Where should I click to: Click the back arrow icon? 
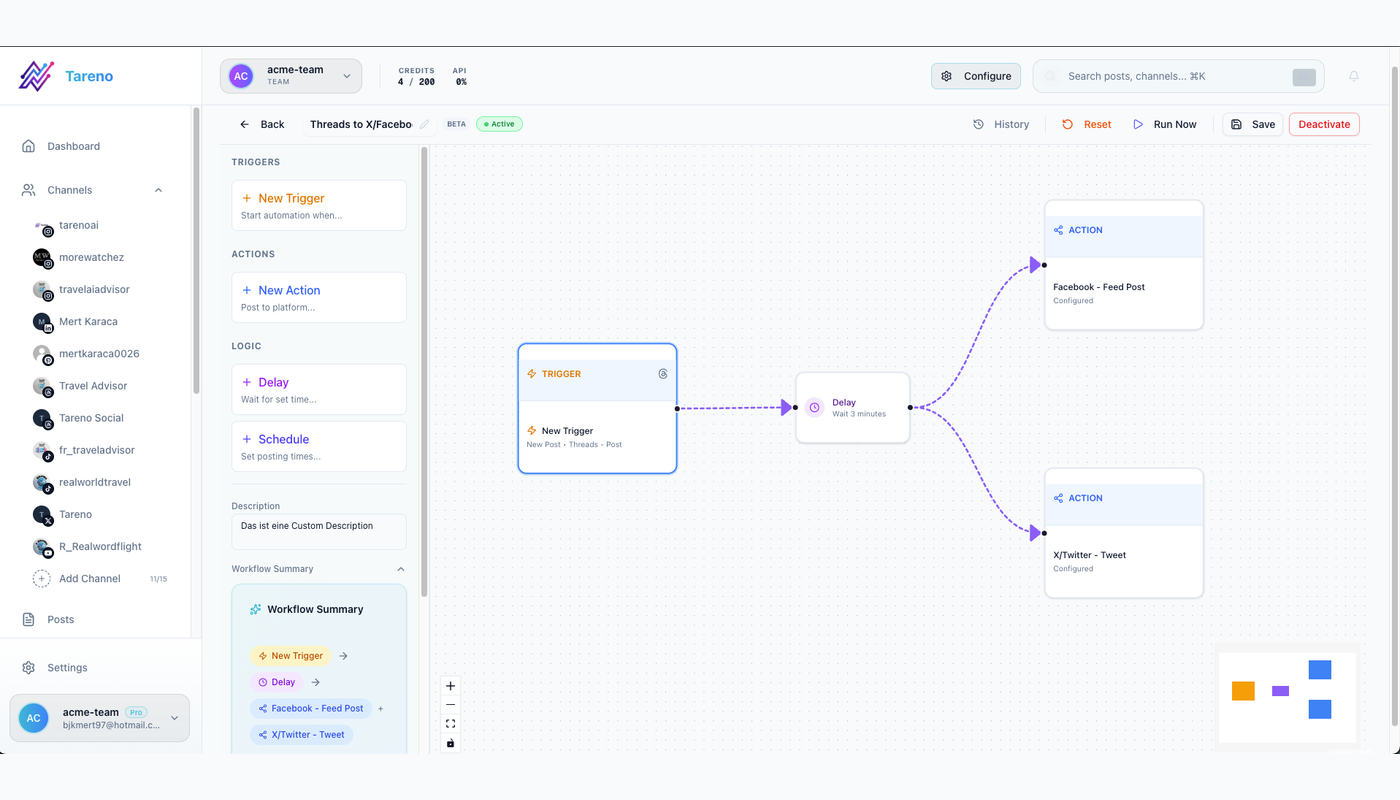tap(244, 124)
